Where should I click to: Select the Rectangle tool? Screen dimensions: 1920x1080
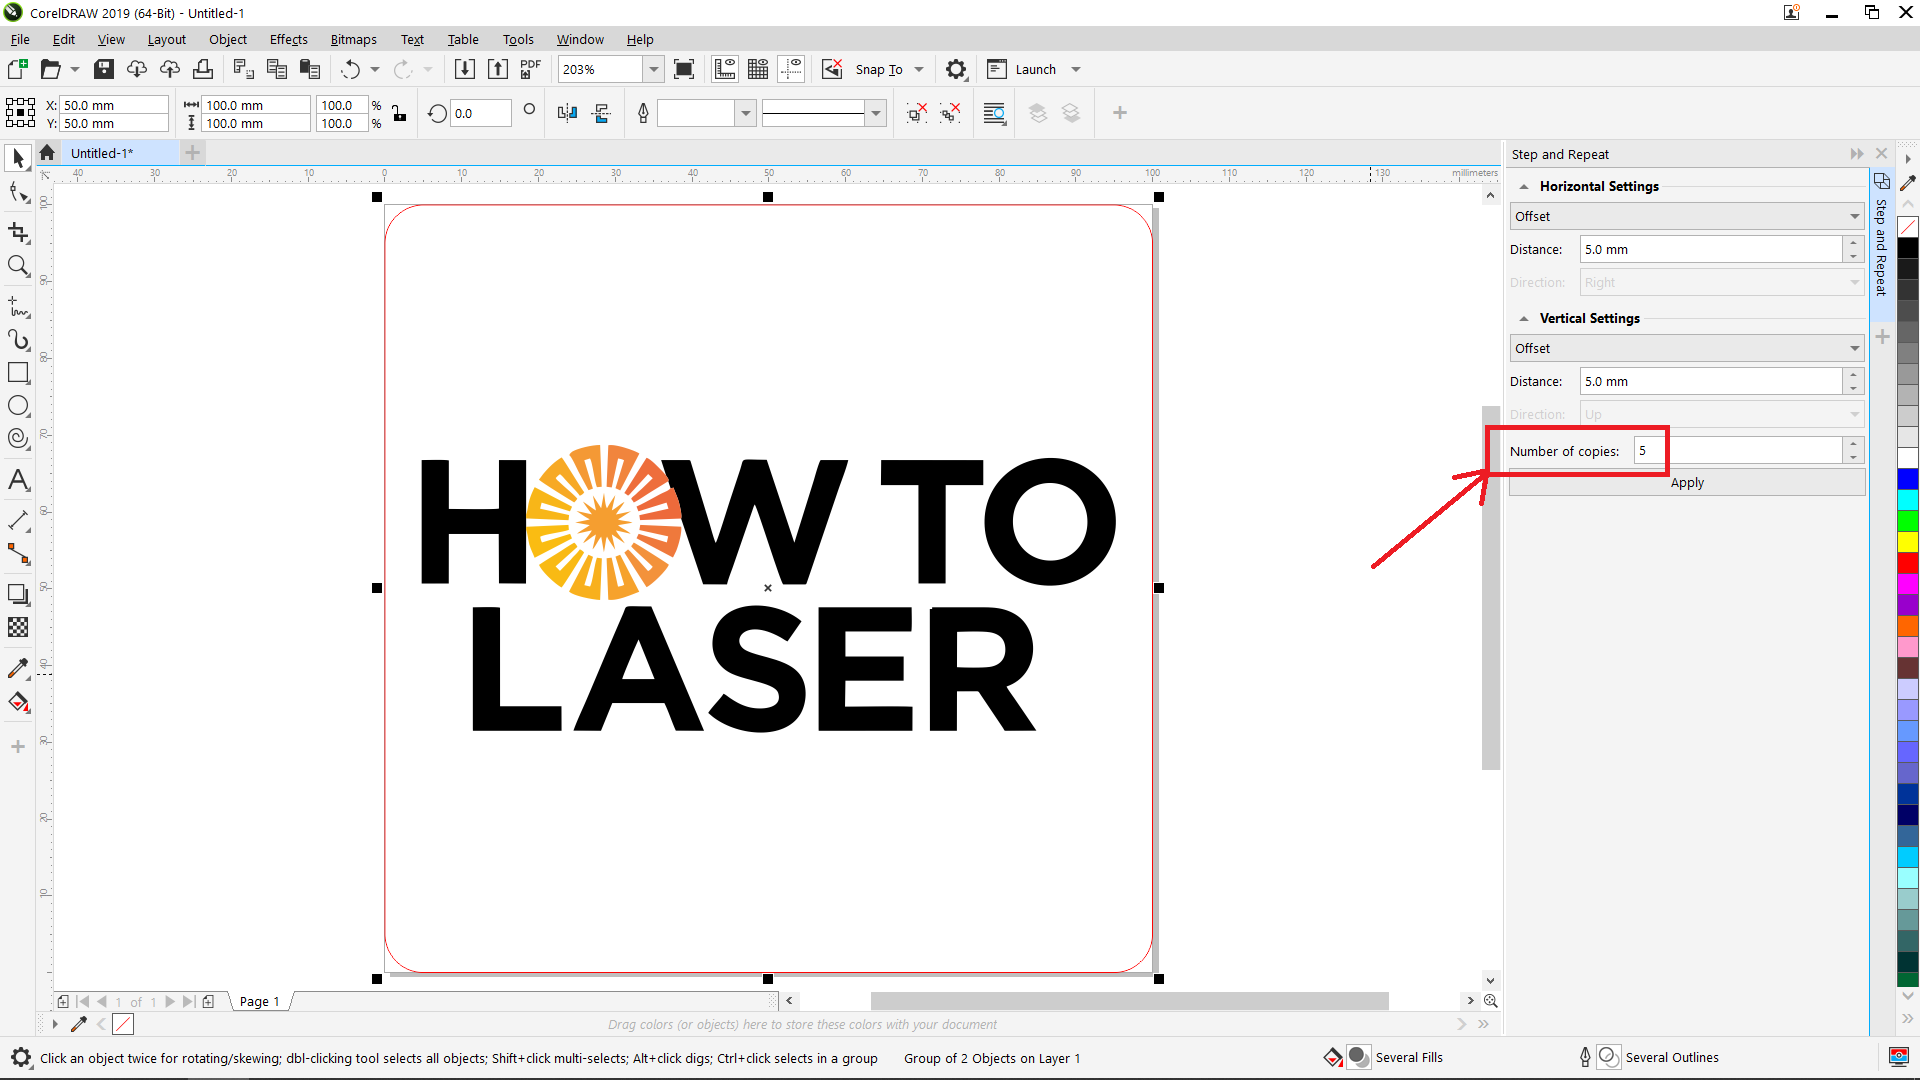coord(18,373)
